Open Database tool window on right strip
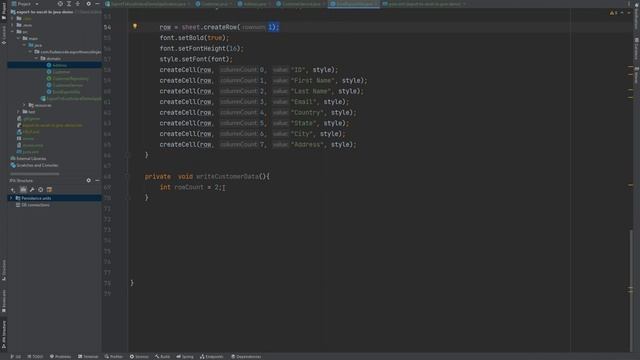The image size is (640, 360). pyautogui.click(x=636, y=48)
